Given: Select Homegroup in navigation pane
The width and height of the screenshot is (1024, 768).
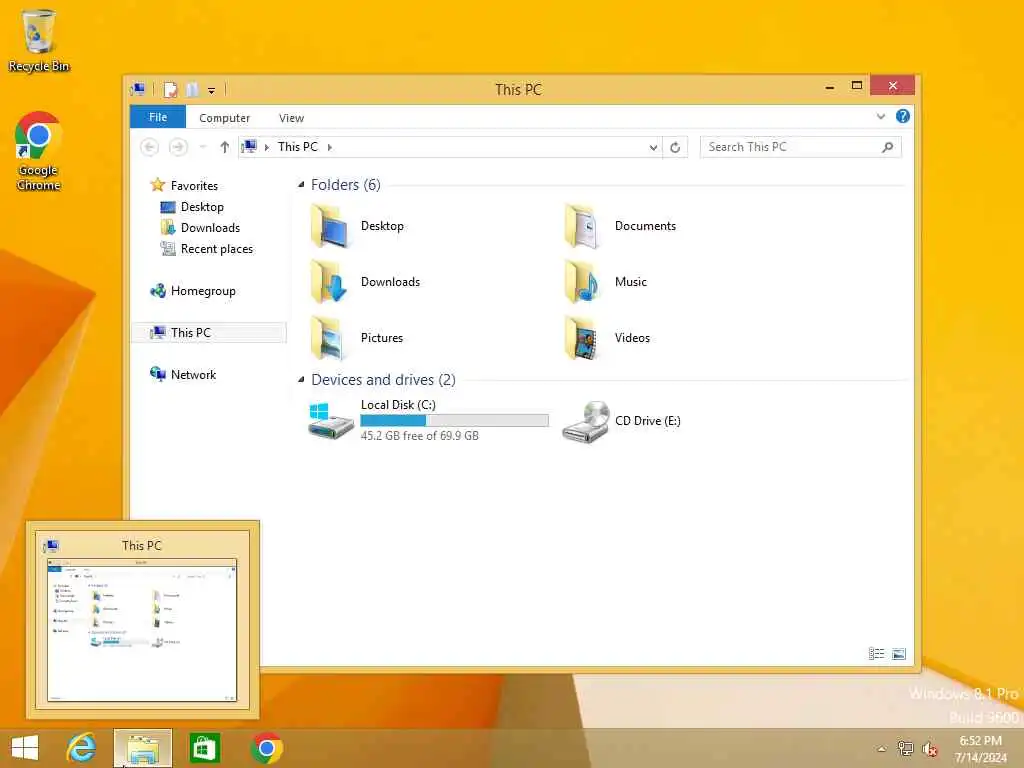Looking at the screenshot, I should [x=193, y=291].
